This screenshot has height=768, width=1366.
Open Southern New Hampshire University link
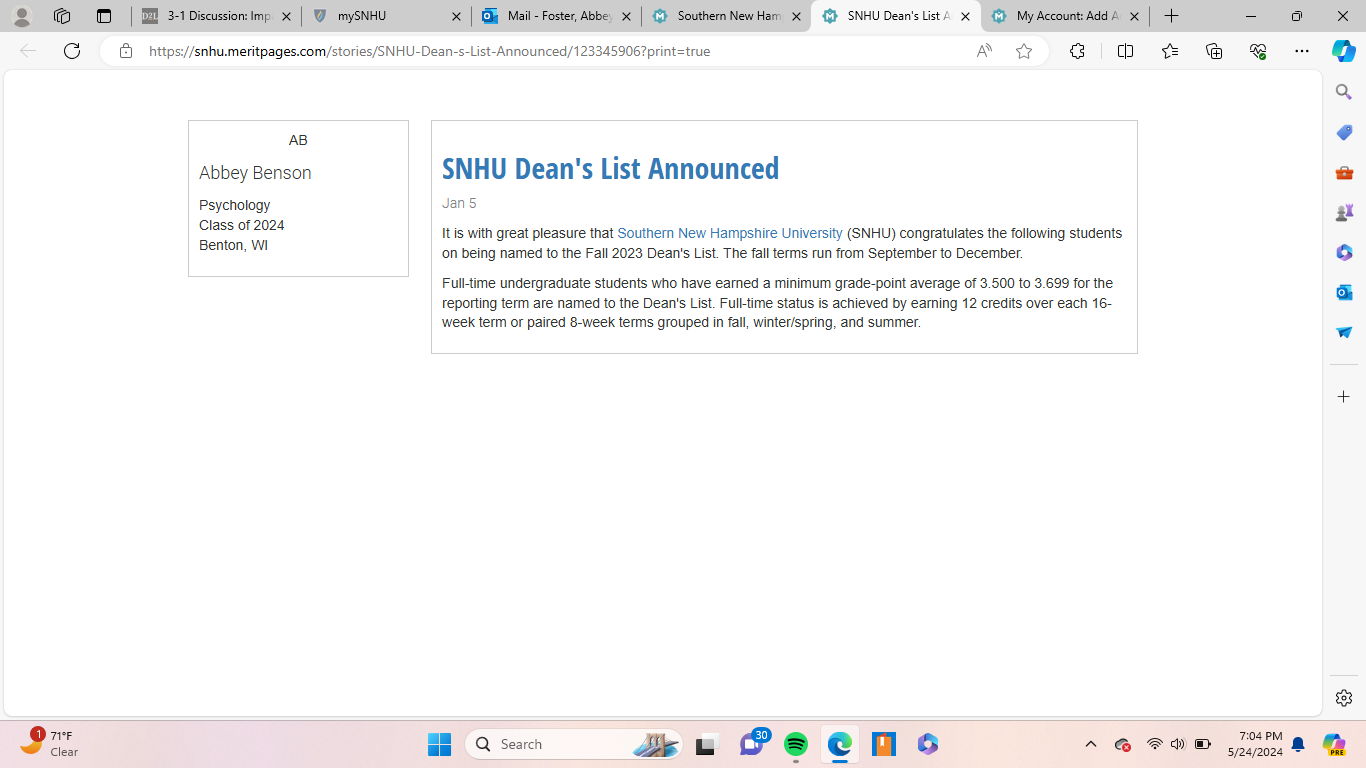coord(730,233)
